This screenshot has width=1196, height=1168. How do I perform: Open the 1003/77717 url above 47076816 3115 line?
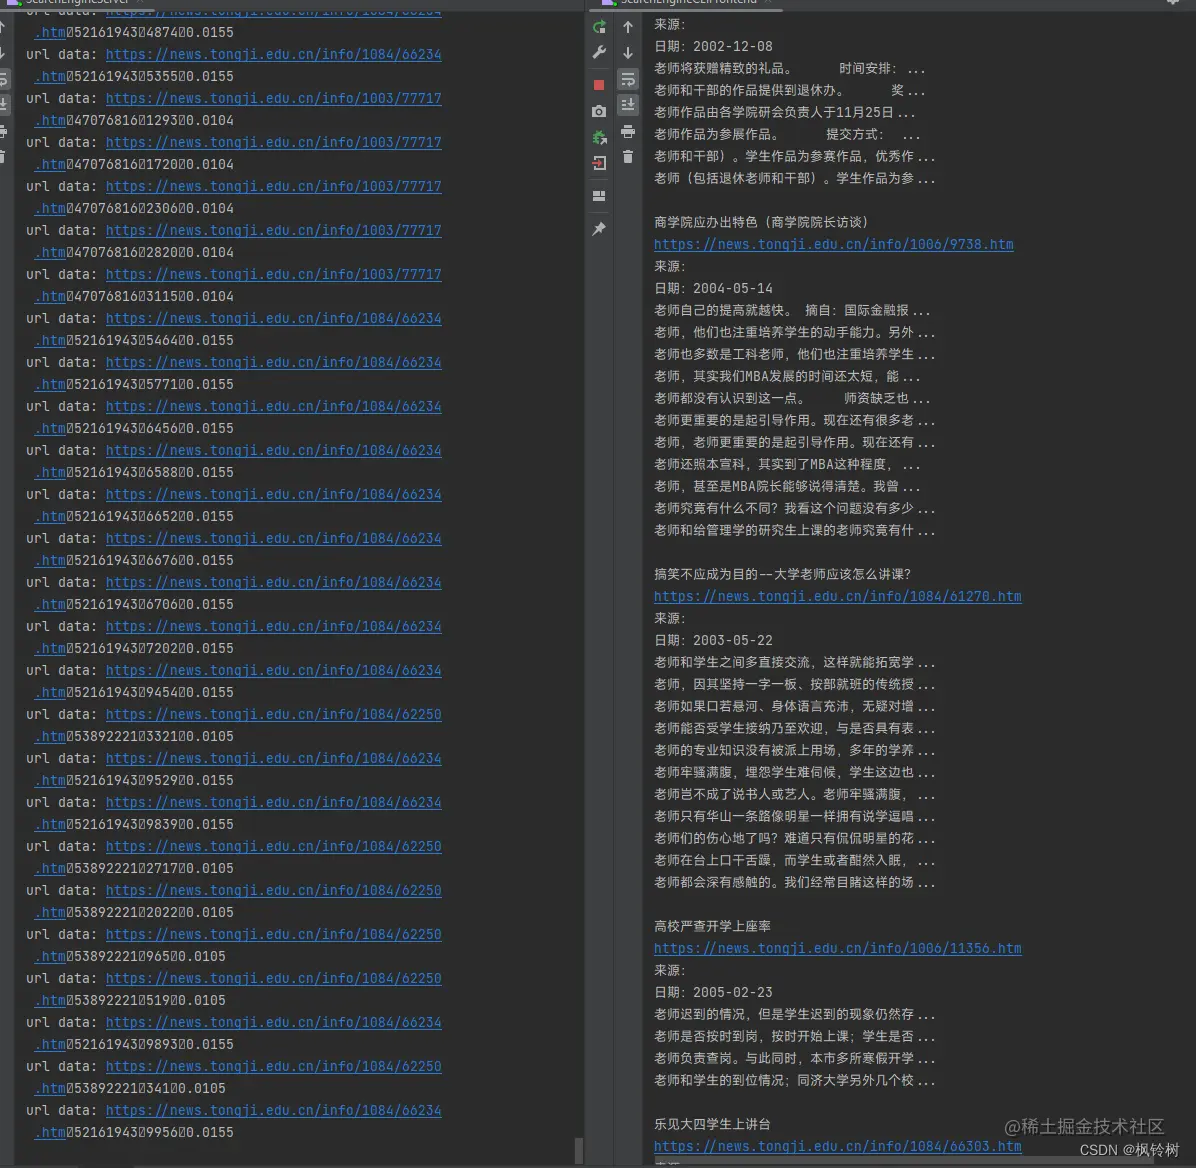coord(273,274)
